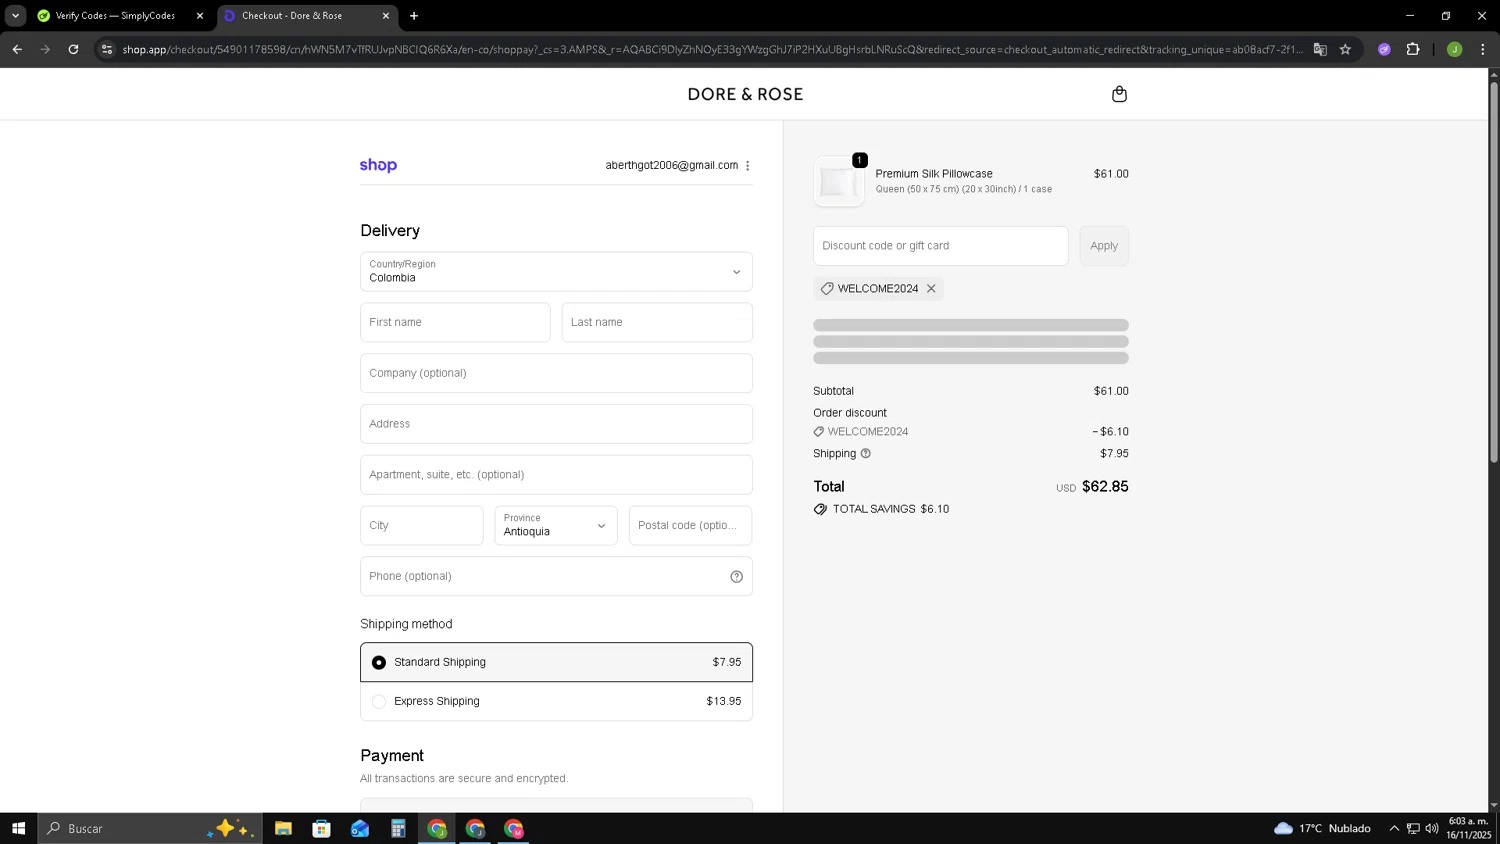Click the Address field
1500x844 pixels.
(556, 424)
